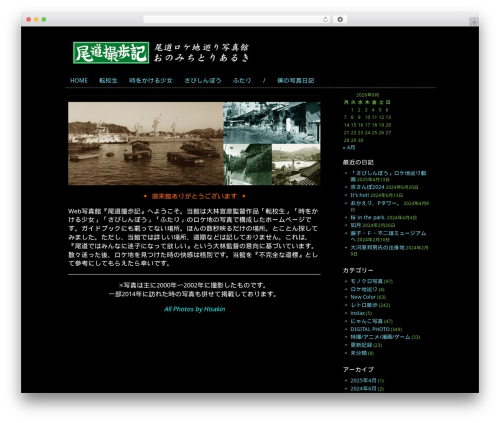Open the さびしんぼう menu item
Image resolution: width=500 pixels, height=423 pixels.
click(x=203, y=81)
